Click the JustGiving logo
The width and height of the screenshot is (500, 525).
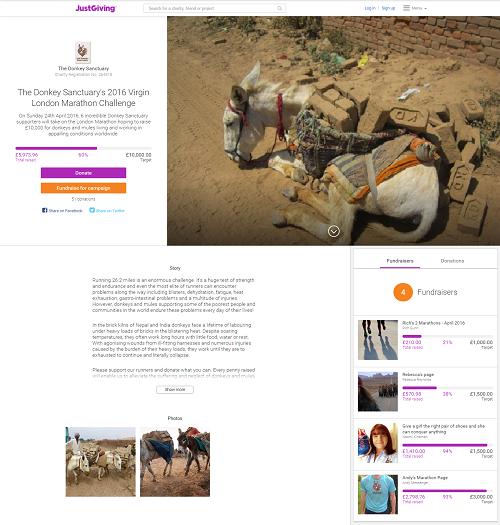[95, 8]
